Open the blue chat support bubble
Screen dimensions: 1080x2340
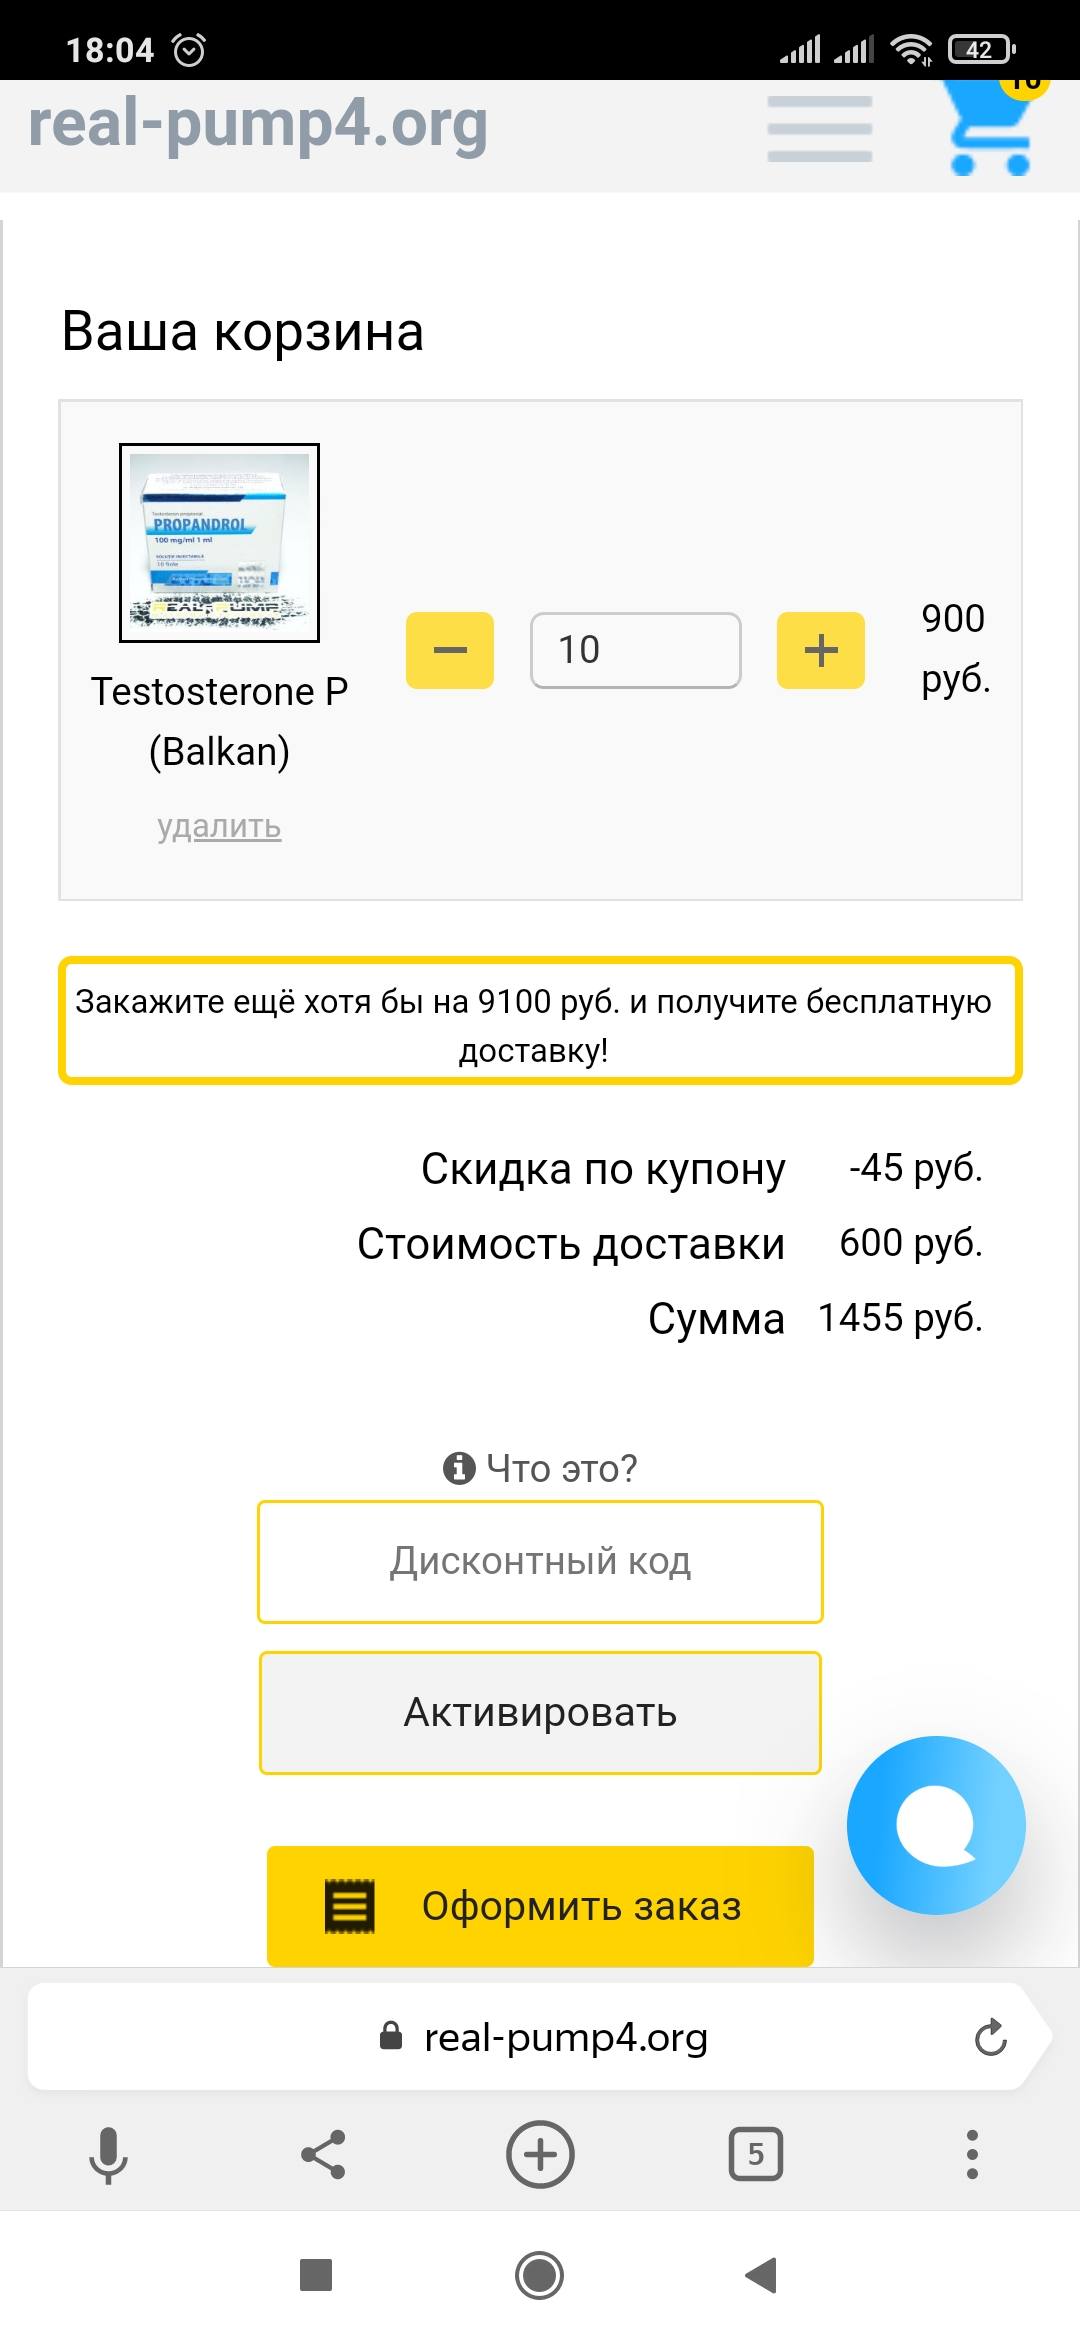(936, 1825)
